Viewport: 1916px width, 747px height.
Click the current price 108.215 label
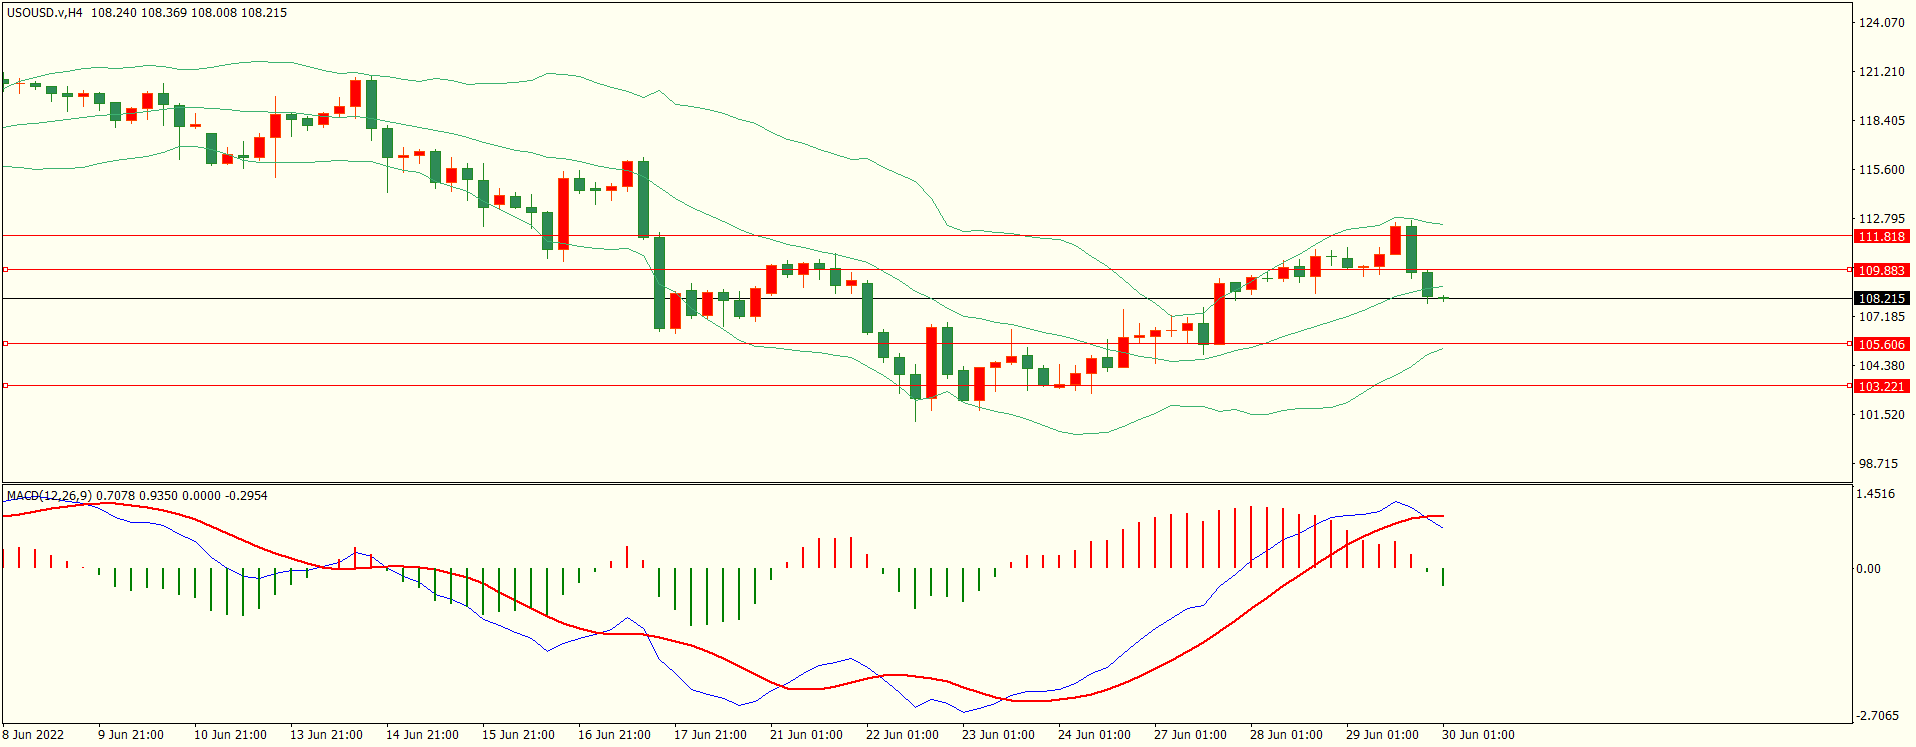[x=1881, y=299]
